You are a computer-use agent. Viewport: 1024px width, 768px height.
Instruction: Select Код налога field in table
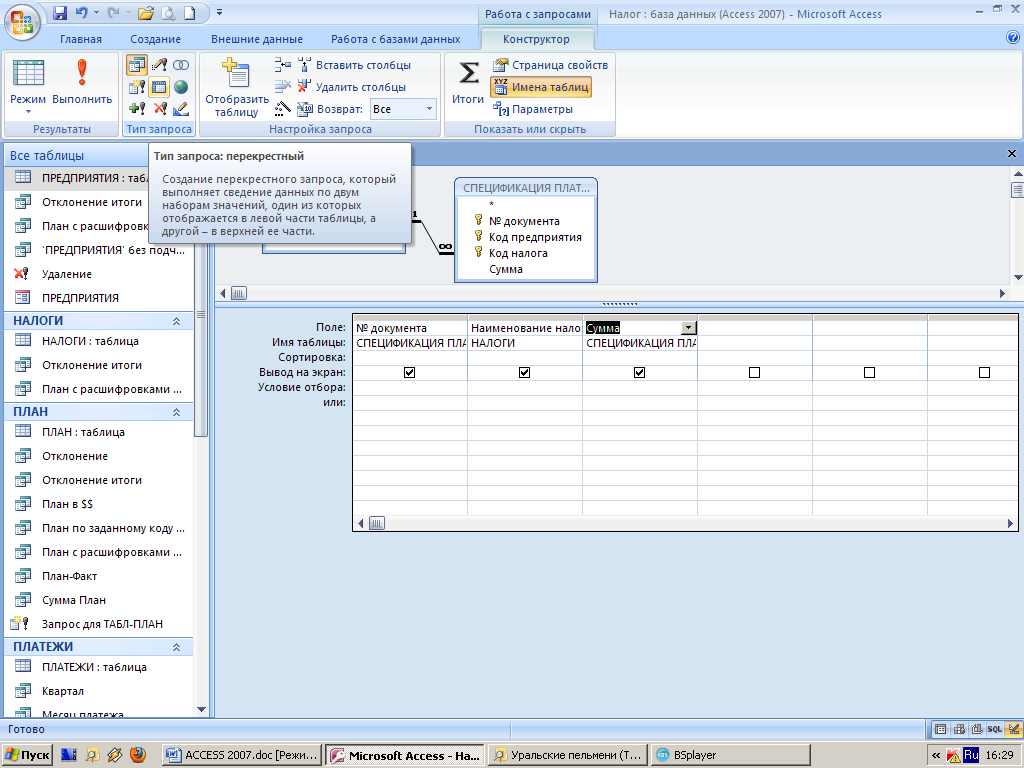point(518,253)
